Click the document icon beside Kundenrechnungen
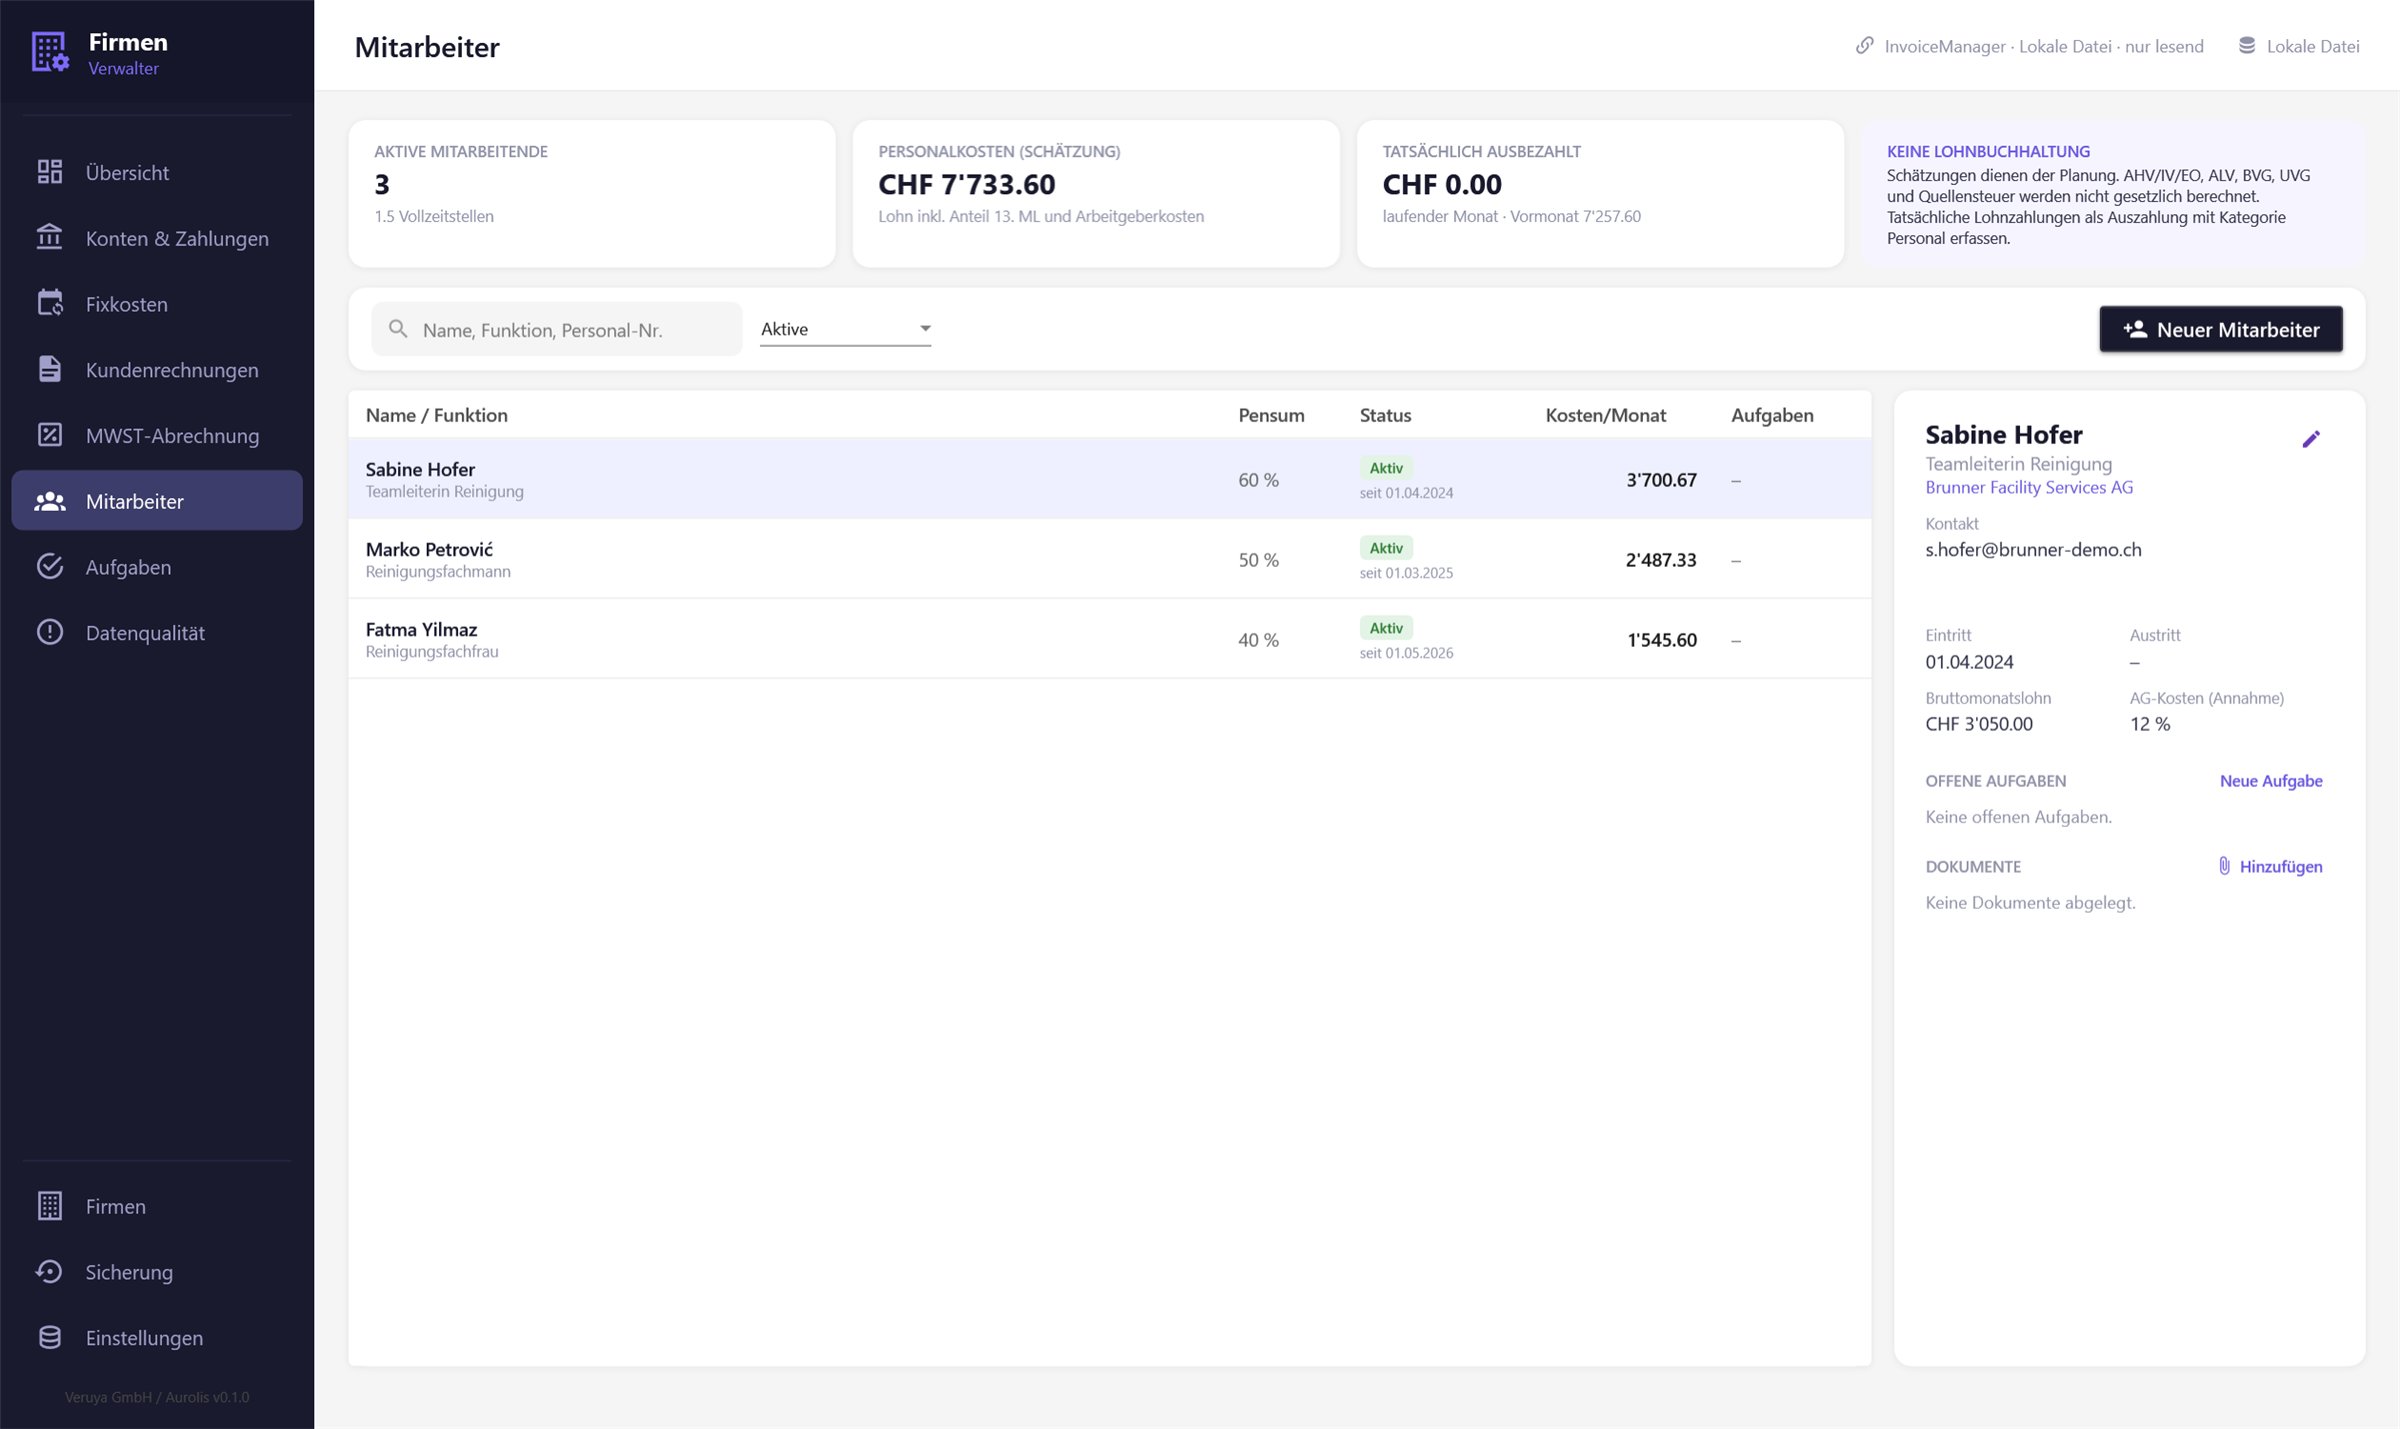This screenshot has height=1429, width=2400. tap(50, 369)
